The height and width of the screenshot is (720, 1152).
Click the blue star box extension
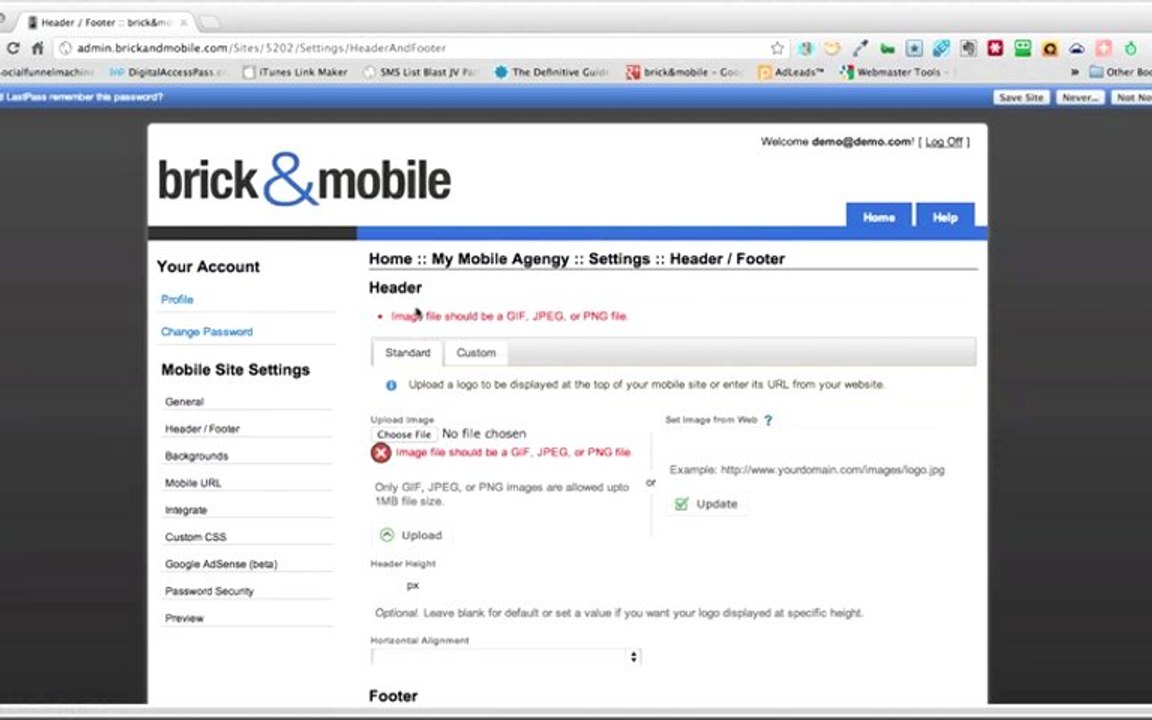[x=914, y=48]
